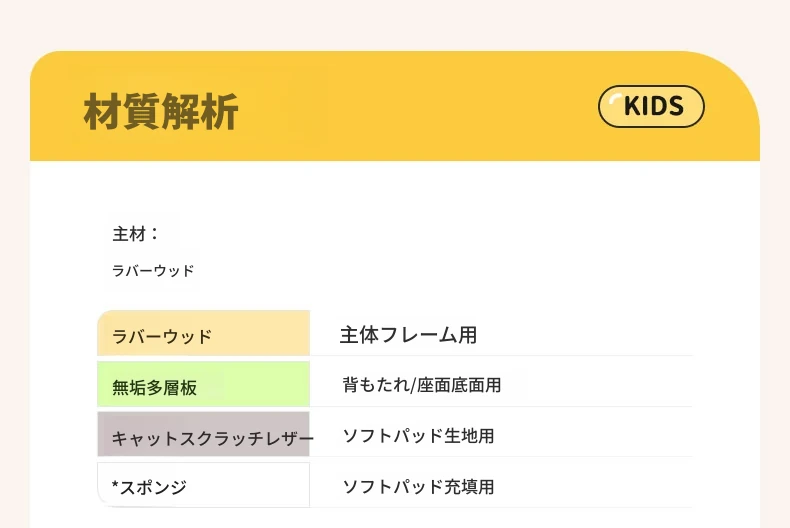Click the ソフトパッド充填用 description

(418, 486)
